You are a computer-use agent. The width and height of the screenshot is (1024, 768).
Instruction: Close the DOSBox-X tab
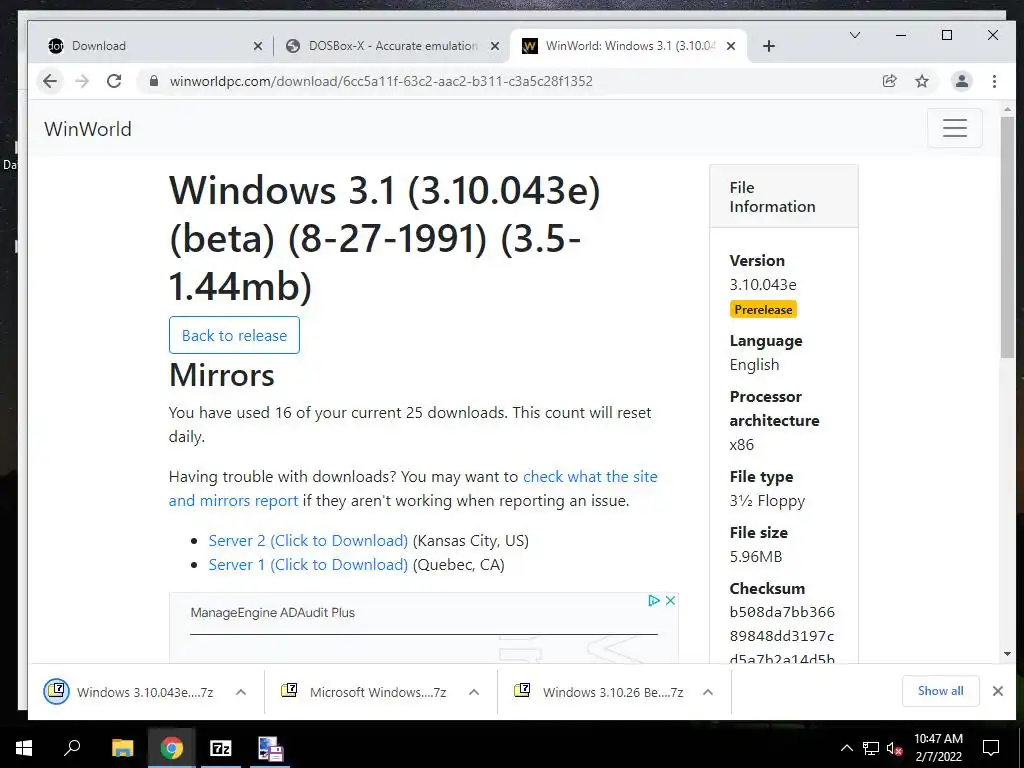coord(495,46)
